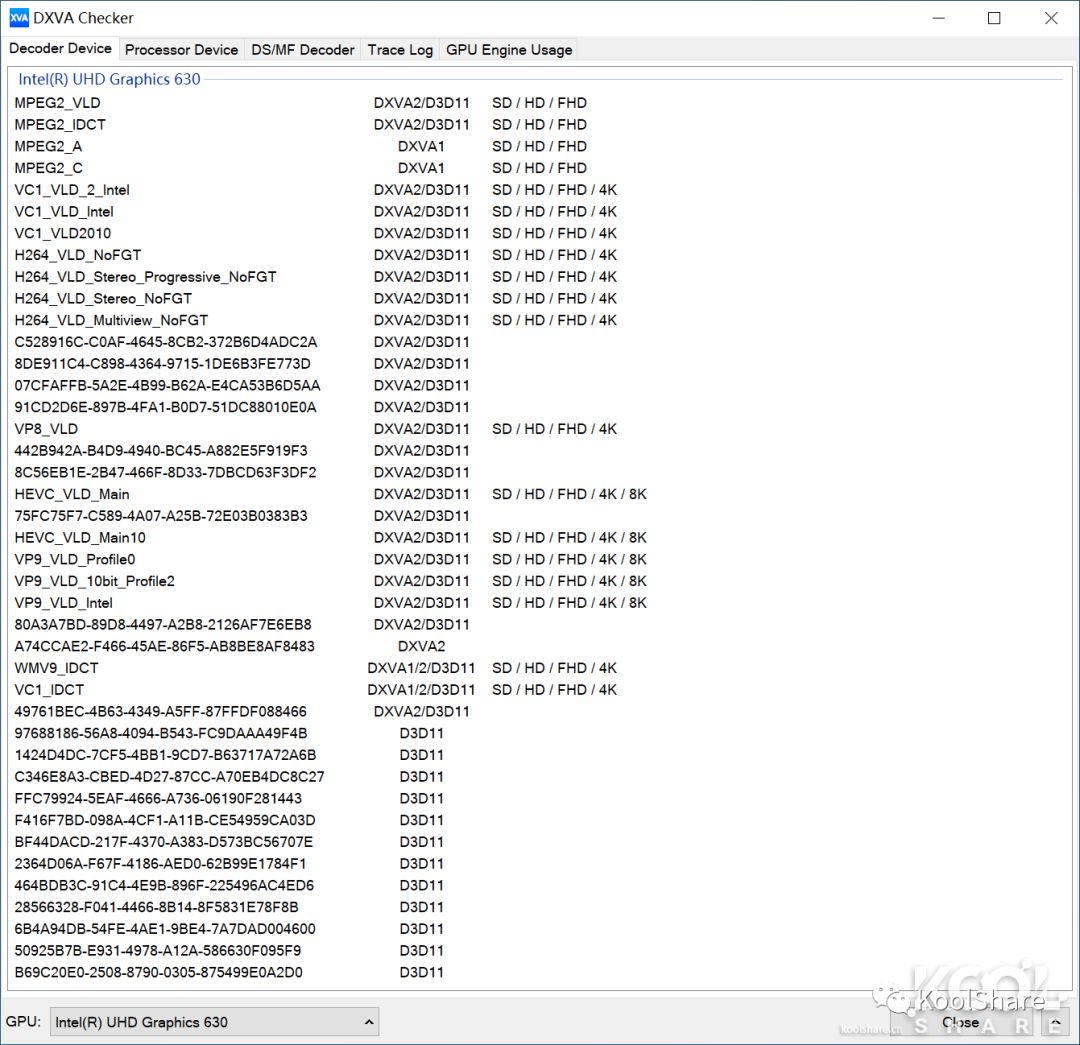Screen dimensions: 1080x1045
Task: Click DXVA1/2/D3D11 value in WMV9_IDCT row
Action: pos(421,668)
